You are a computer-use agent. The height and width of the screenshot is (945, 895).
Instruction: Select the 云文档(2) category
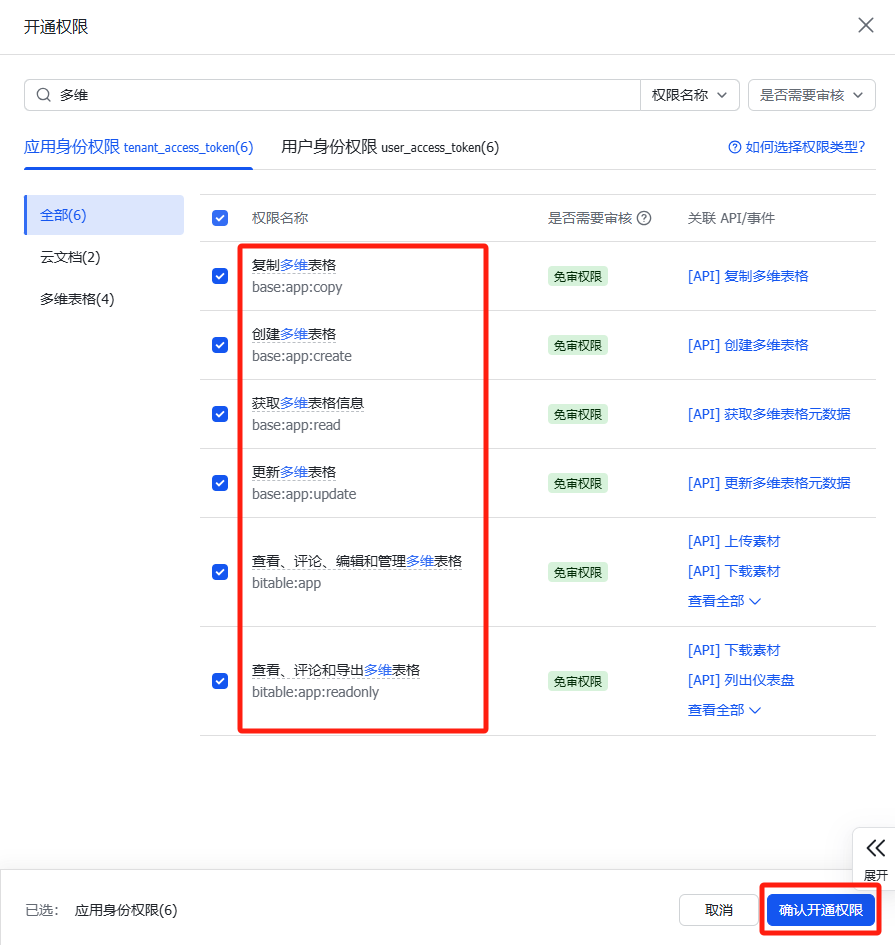[70, 257]
